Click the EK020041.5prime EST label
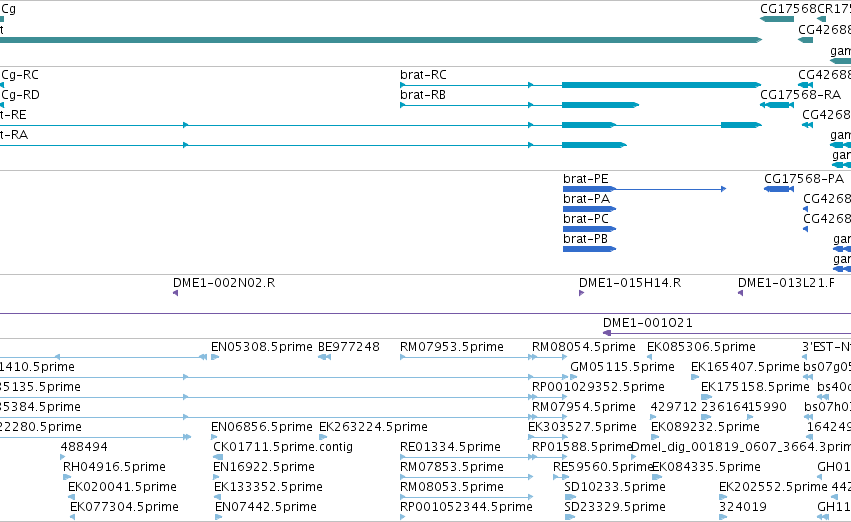 point(122,487)
